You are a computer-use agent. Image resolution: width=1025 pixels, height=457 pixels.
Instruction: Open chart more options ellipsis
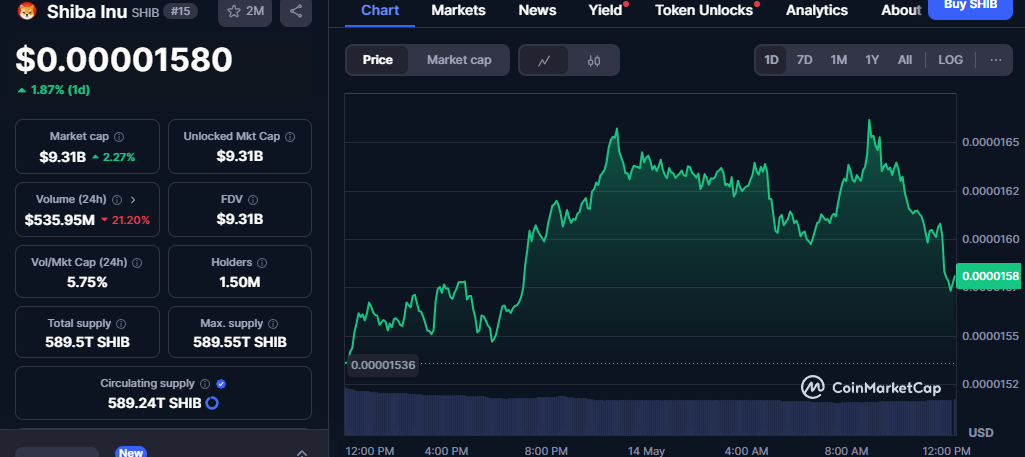coord(996,60)
